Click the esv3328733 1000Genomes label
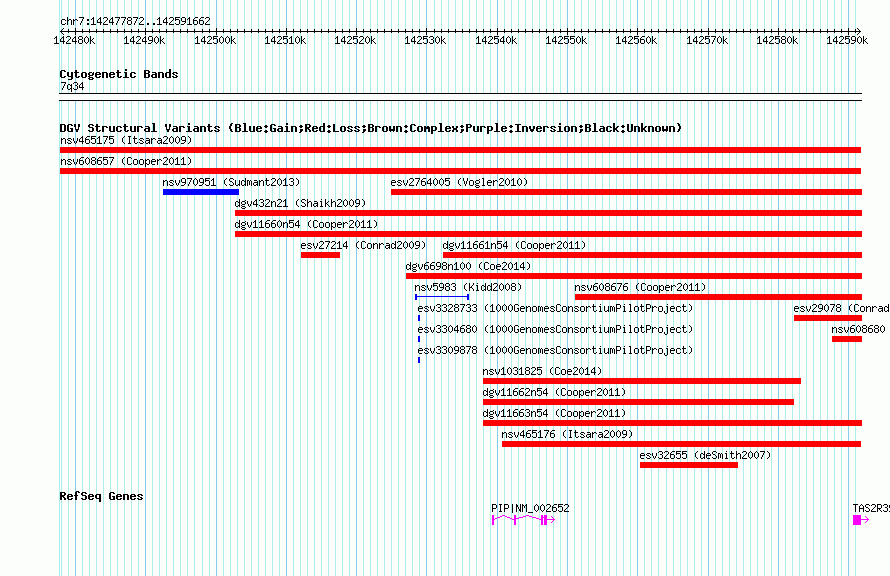 coord(556,308)
